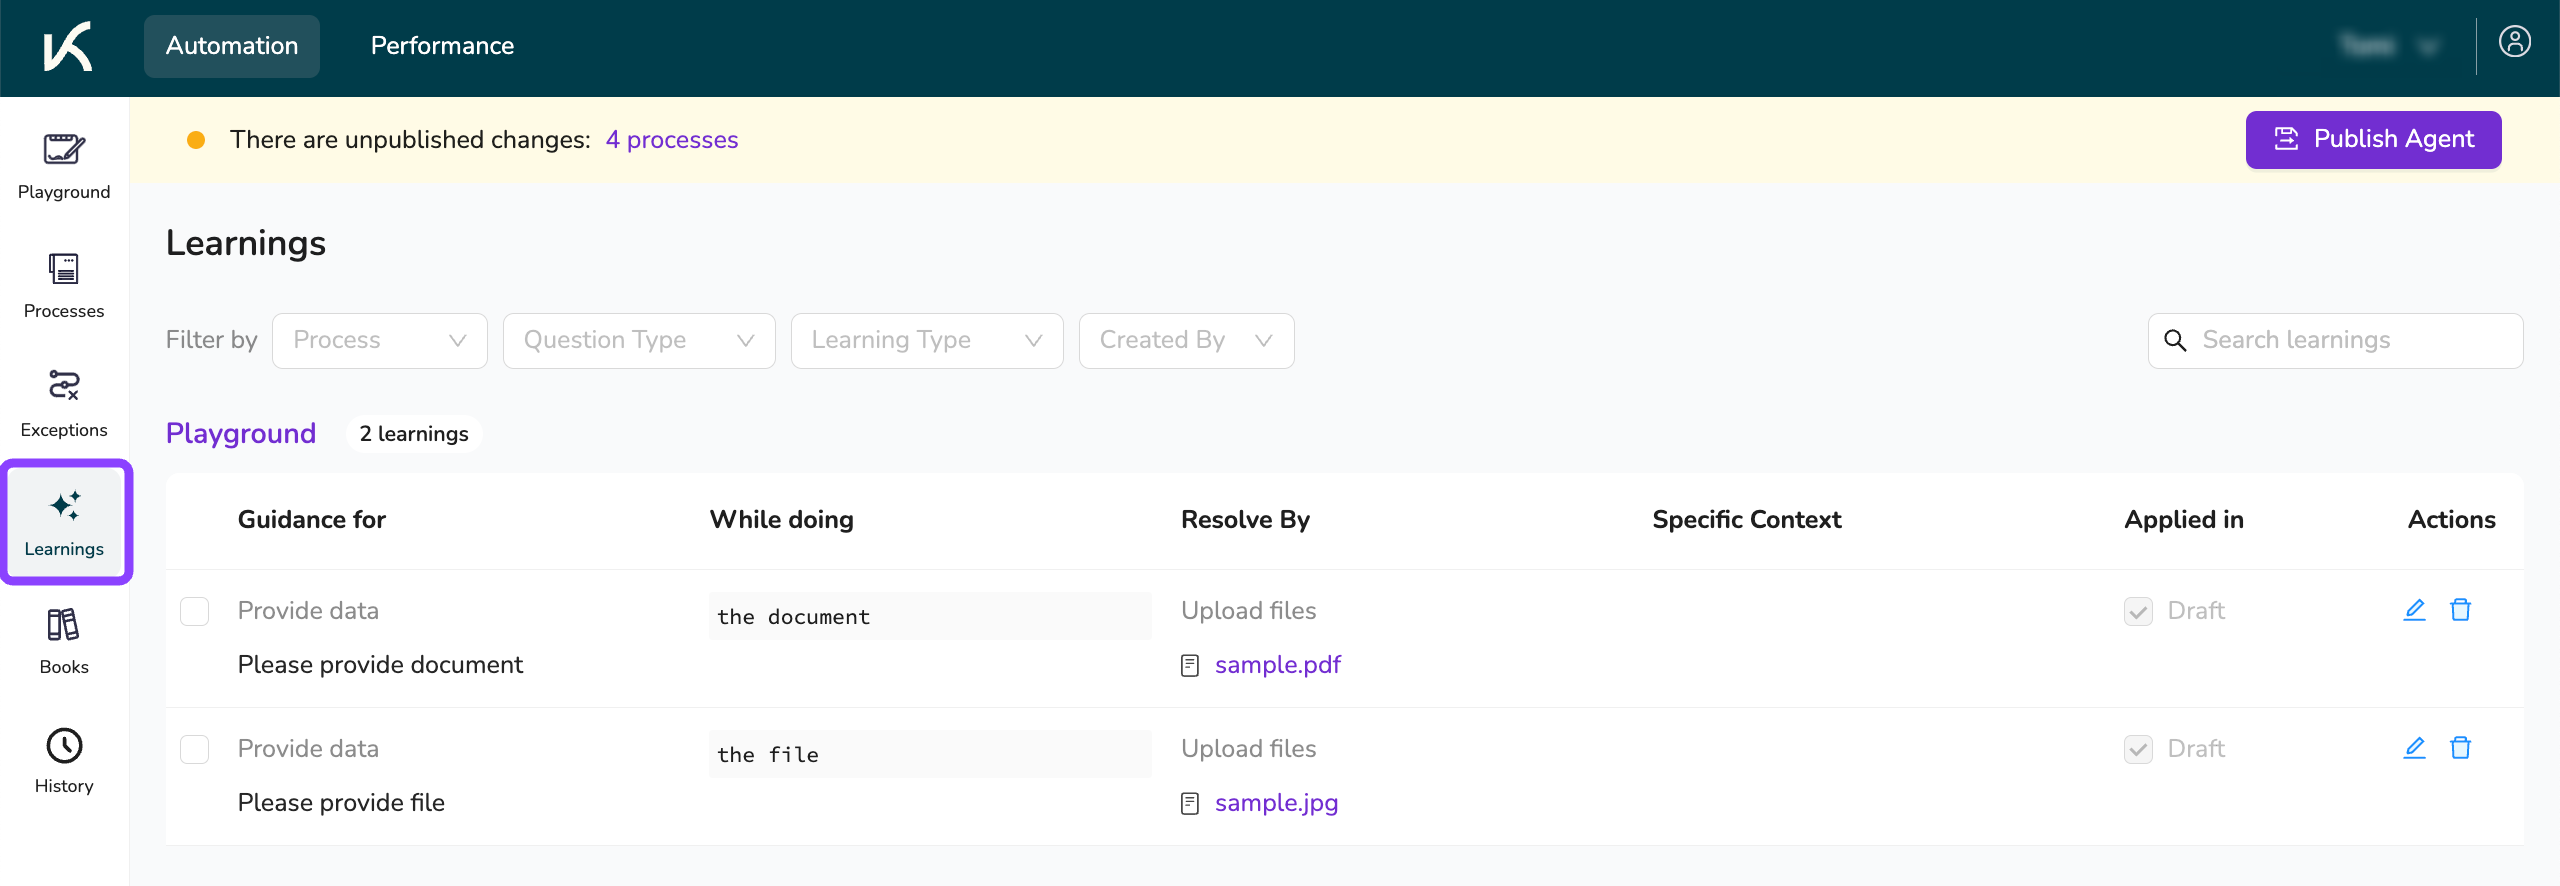Open the Learning Type filter dropdown
Image resolution: width=2560 pixels, height=886 pixels.
pos(926,341)
